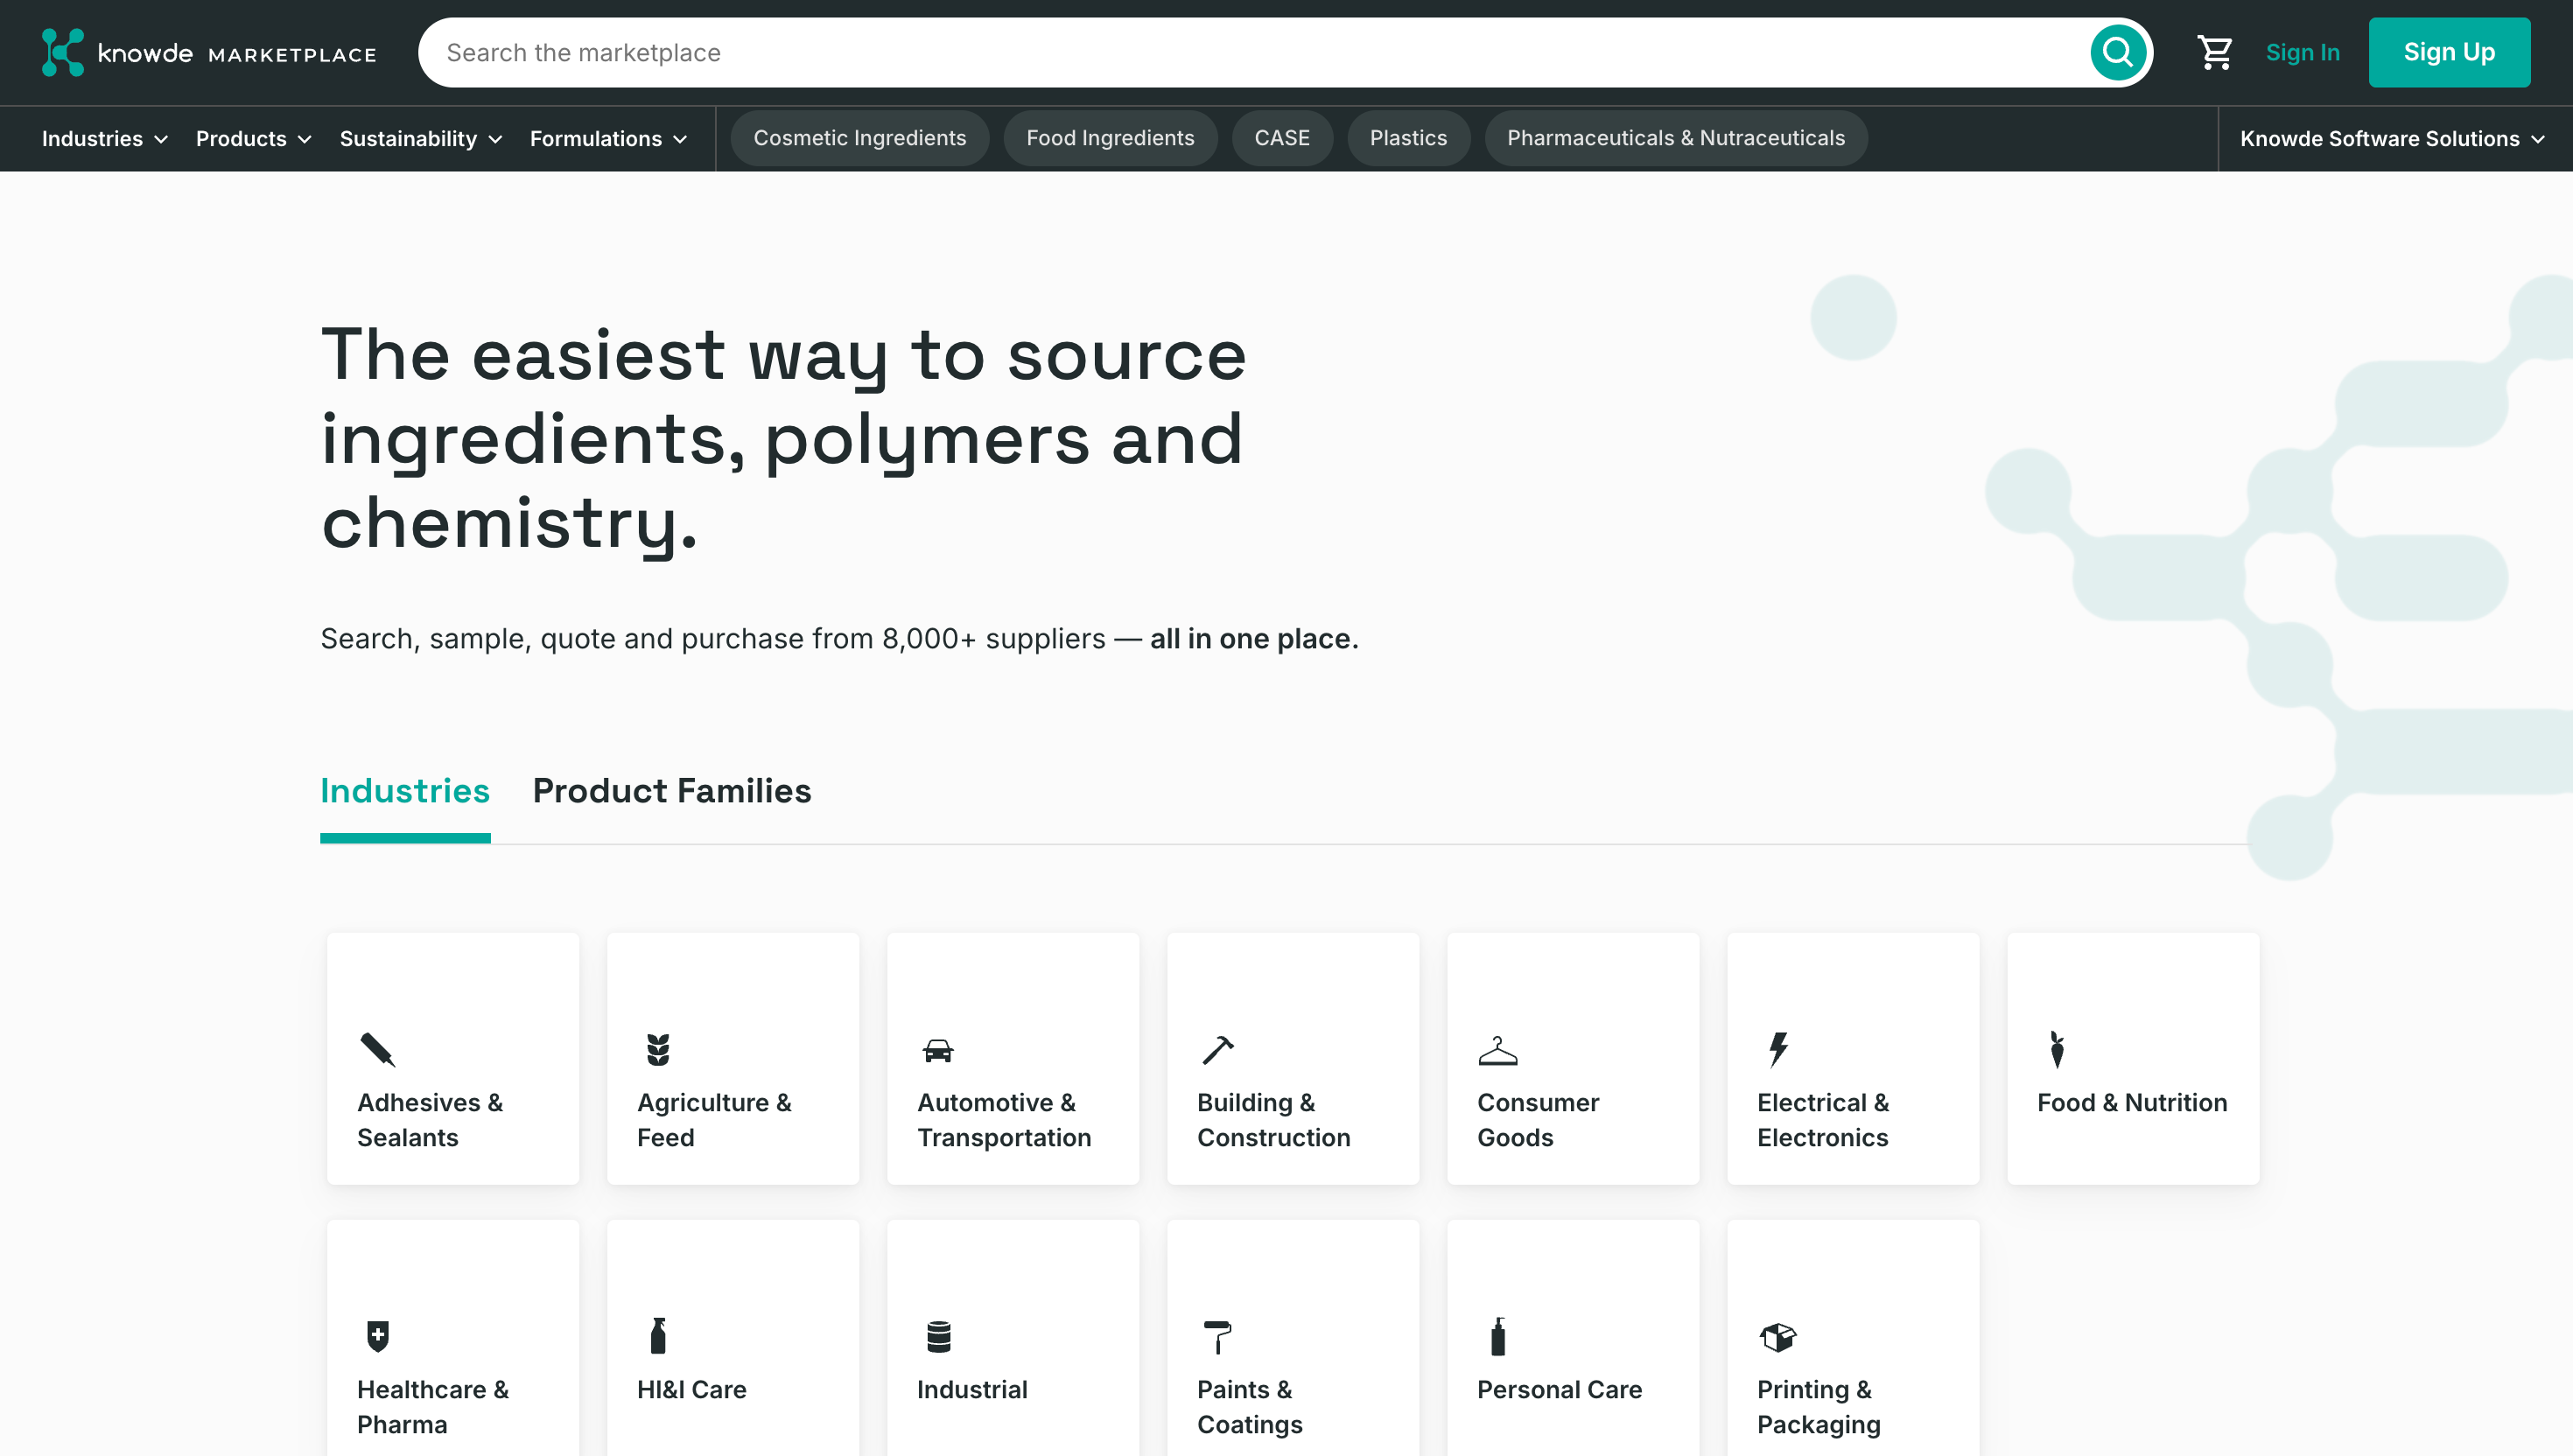
Task: Click the Agriculture & Feed wheat icon
Action: [x=657, y=1049]
